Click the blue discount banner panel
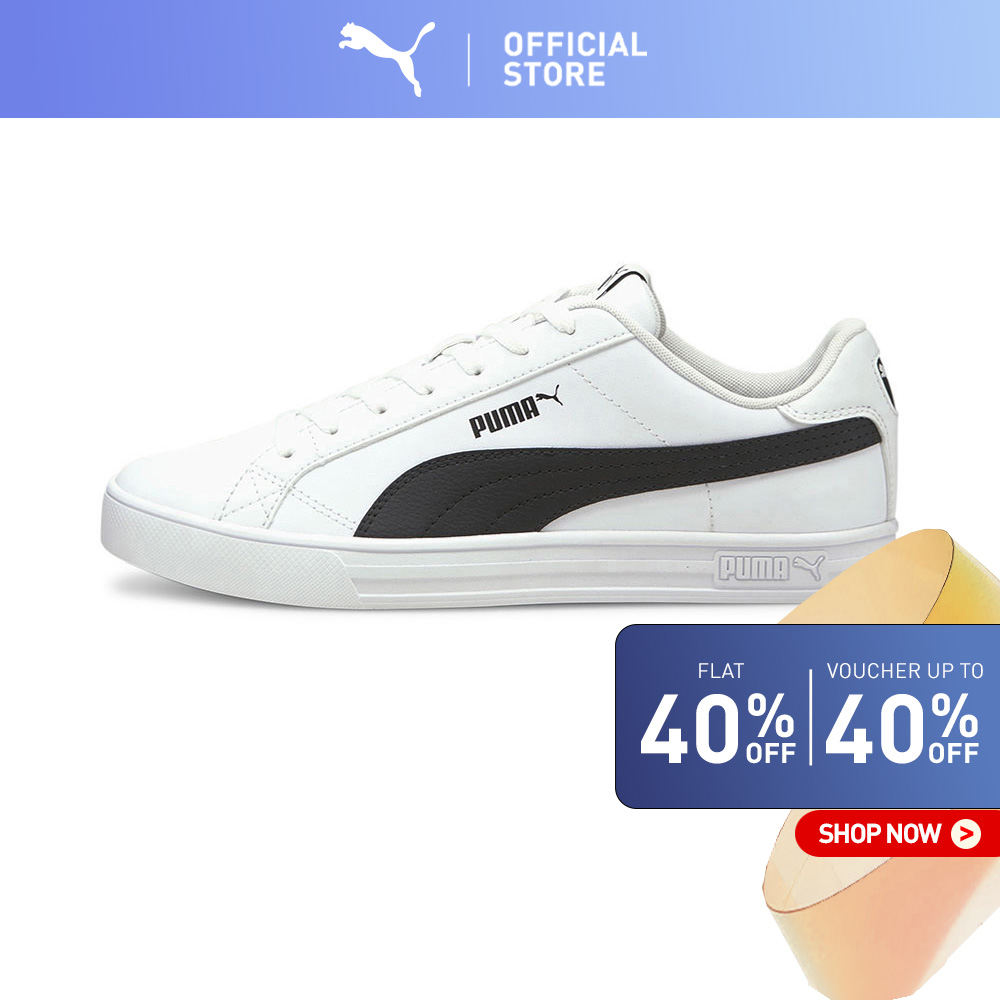The width and height of the screenshot is (1000, 1000). (x=807, y=716)
